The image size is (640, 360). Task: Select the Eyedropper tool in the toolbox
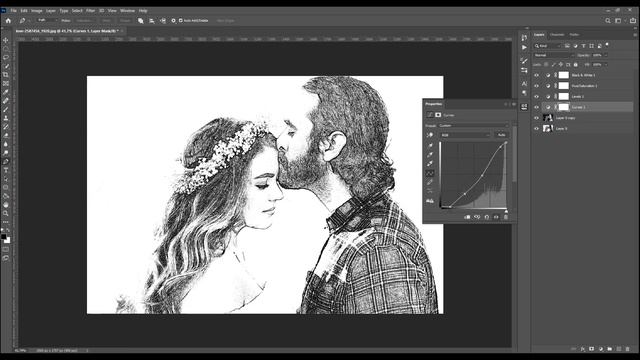pos(6,92)
